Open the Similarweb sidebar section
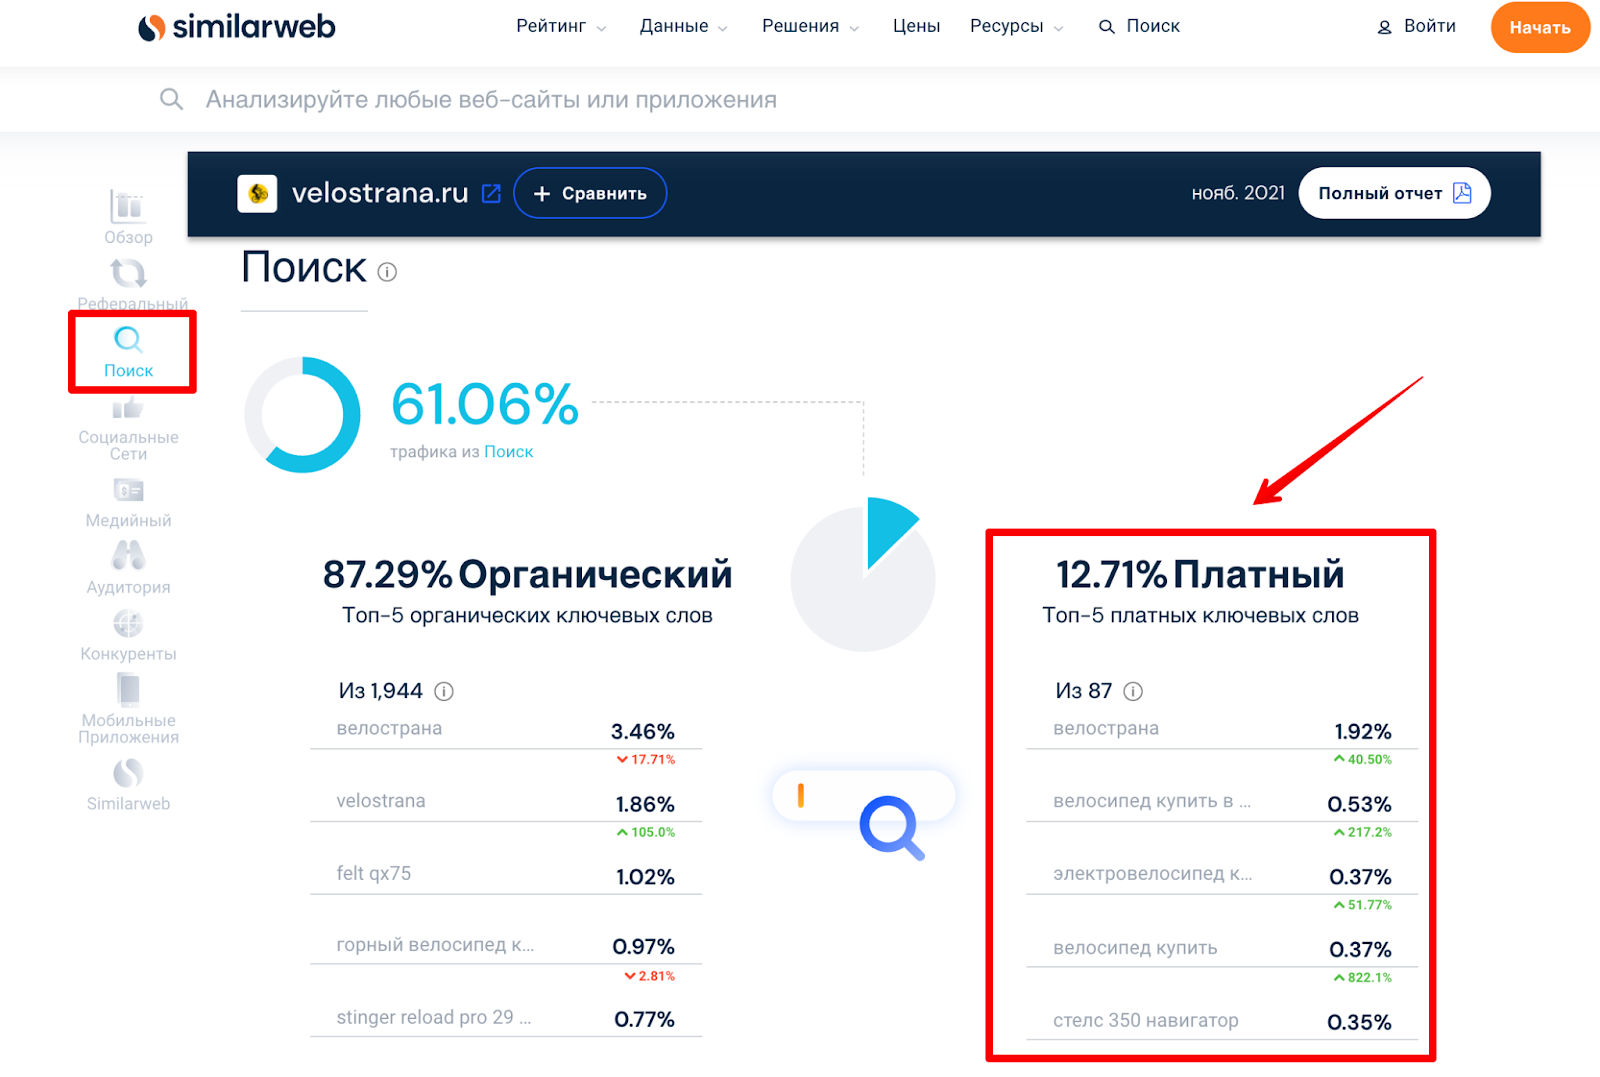Viewport: 1600px width, 1077px height. coord(128,785)
